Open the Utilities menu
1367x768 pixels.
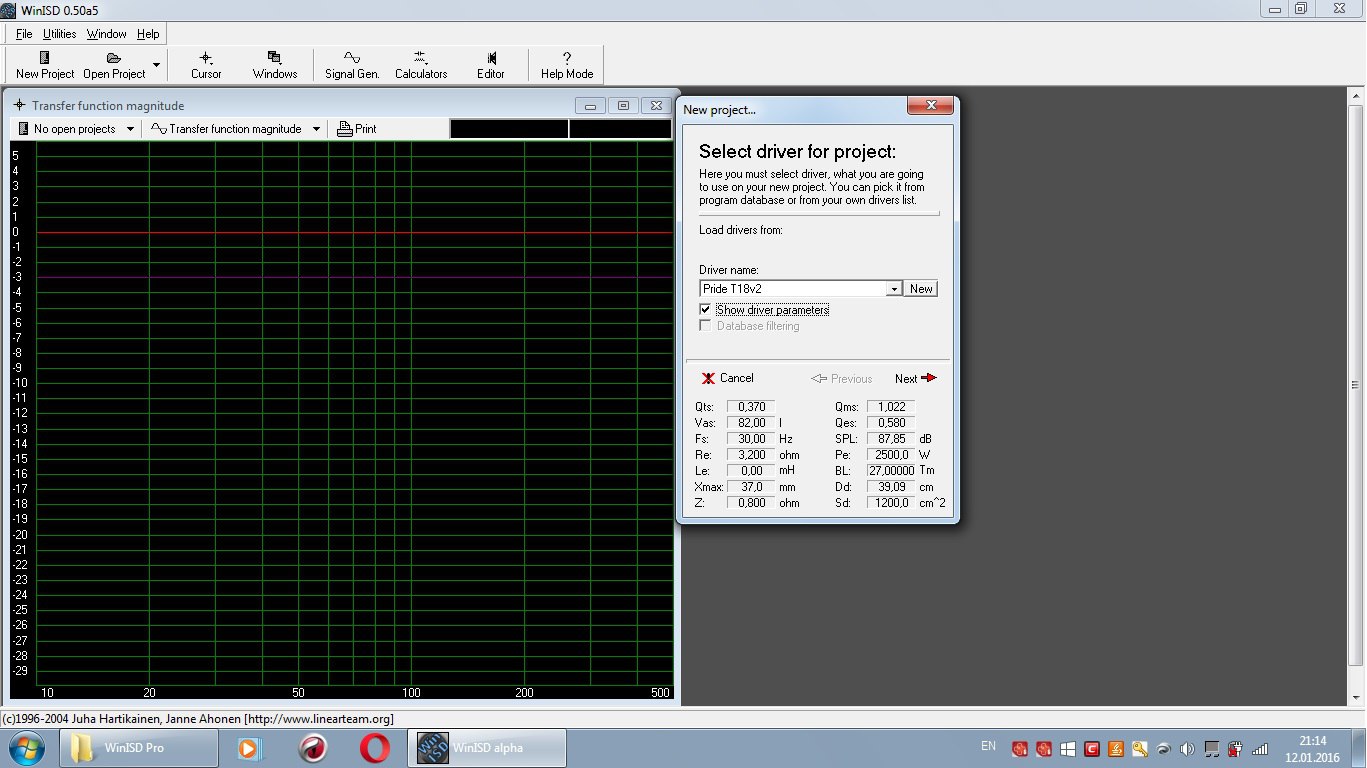60,34
